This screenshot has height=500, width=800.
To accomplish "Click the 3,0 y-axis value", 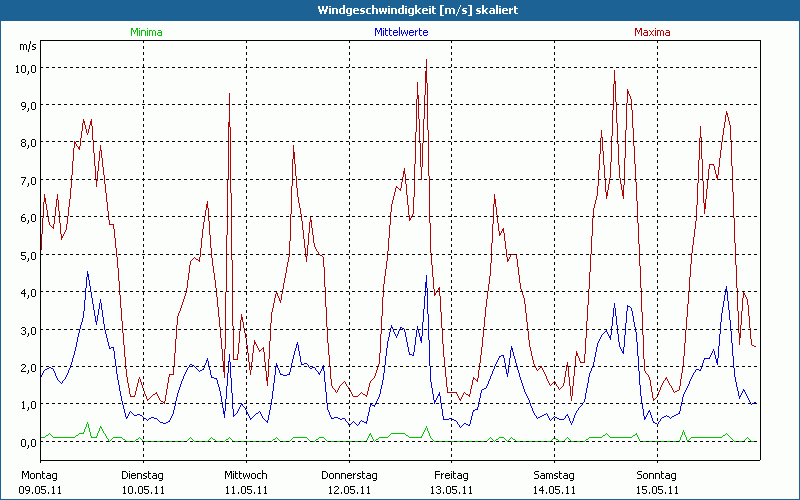I will tap(29, 330).
